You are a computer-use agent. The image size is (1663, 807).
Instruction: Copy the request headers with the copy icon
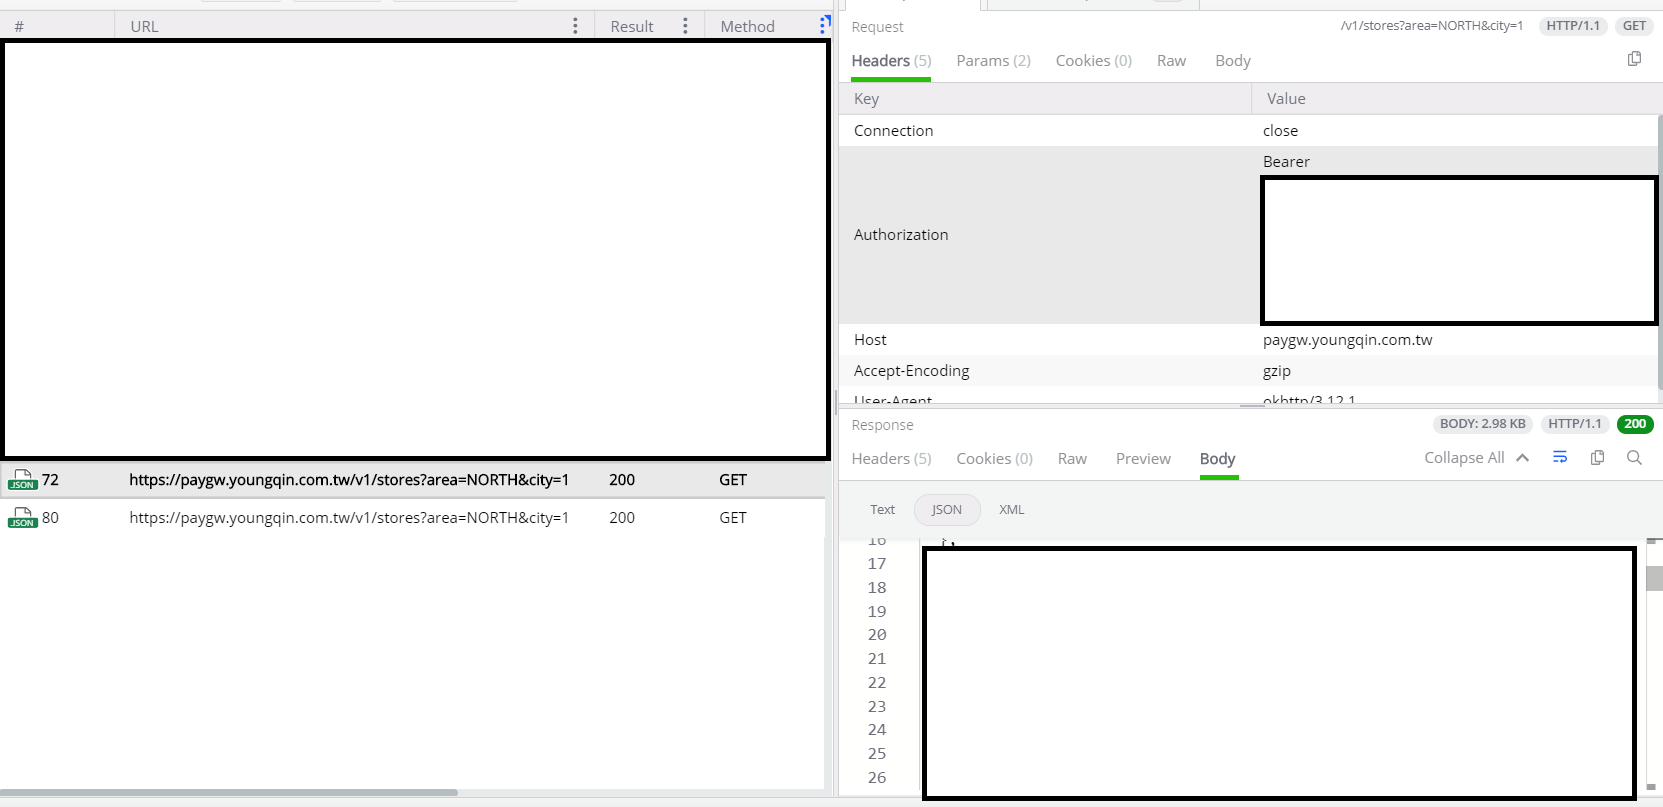click(x=1634, y=59)
